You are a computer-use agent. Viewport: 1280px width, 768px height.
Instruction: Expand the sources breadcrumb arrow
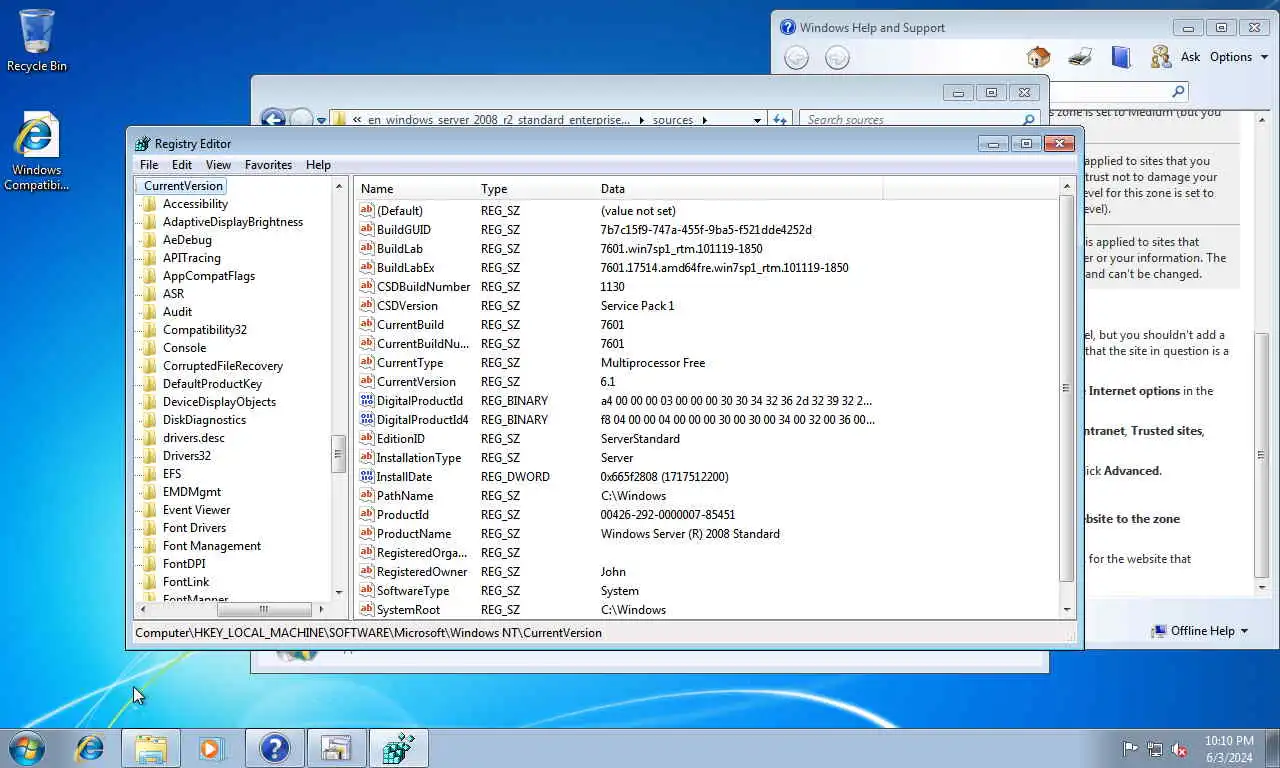(704, 120)
